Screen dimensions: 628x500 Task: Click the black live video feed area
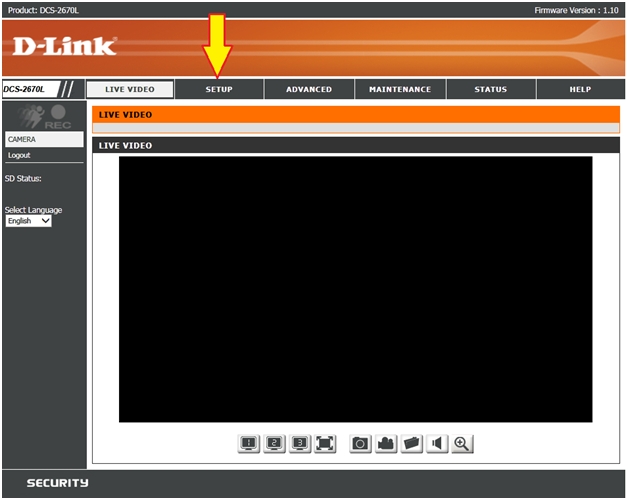click(x=355, y=289)
